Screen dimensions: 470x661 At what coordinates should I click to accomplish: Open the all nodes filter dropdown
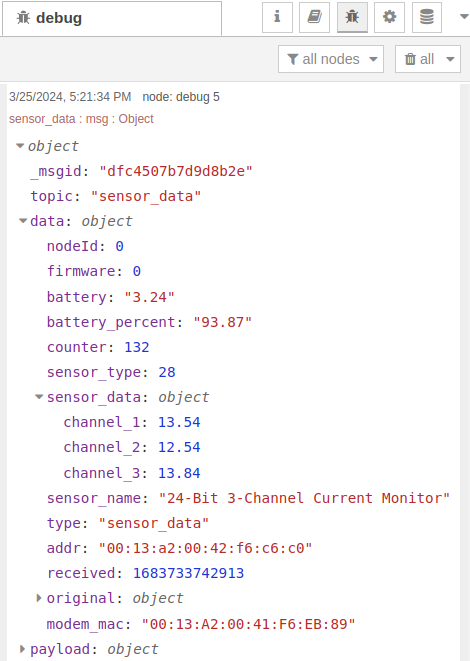tap(331, 59)
